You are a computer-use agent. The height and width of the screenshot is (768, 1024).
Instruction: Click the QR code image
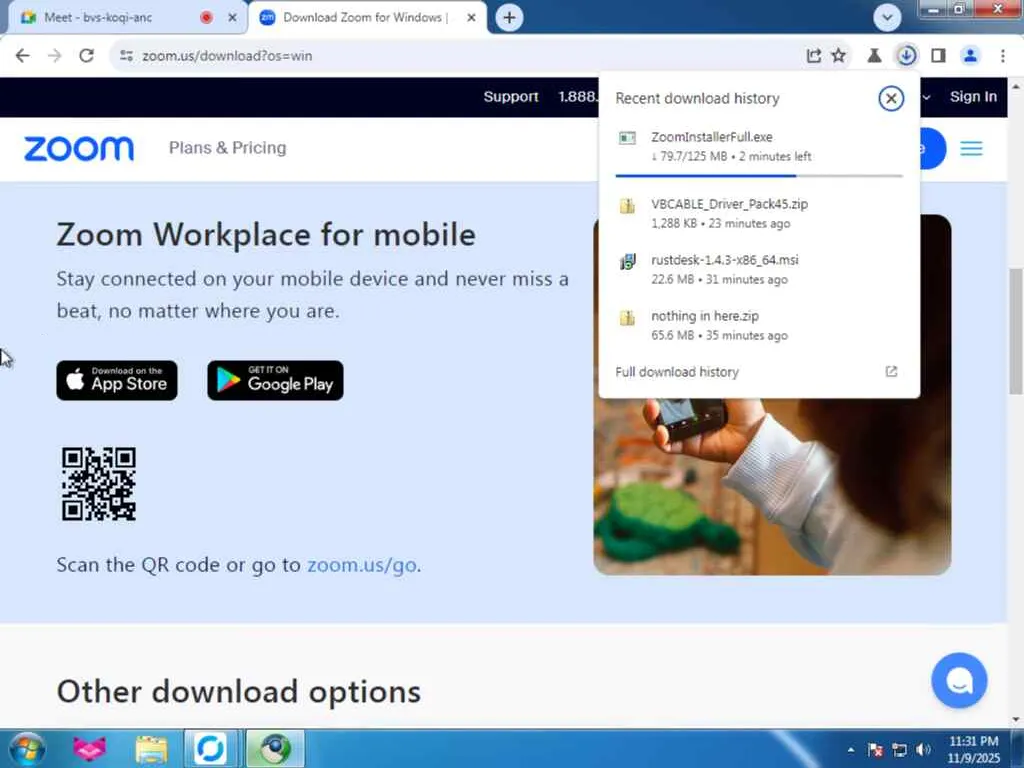pos(99,484)
